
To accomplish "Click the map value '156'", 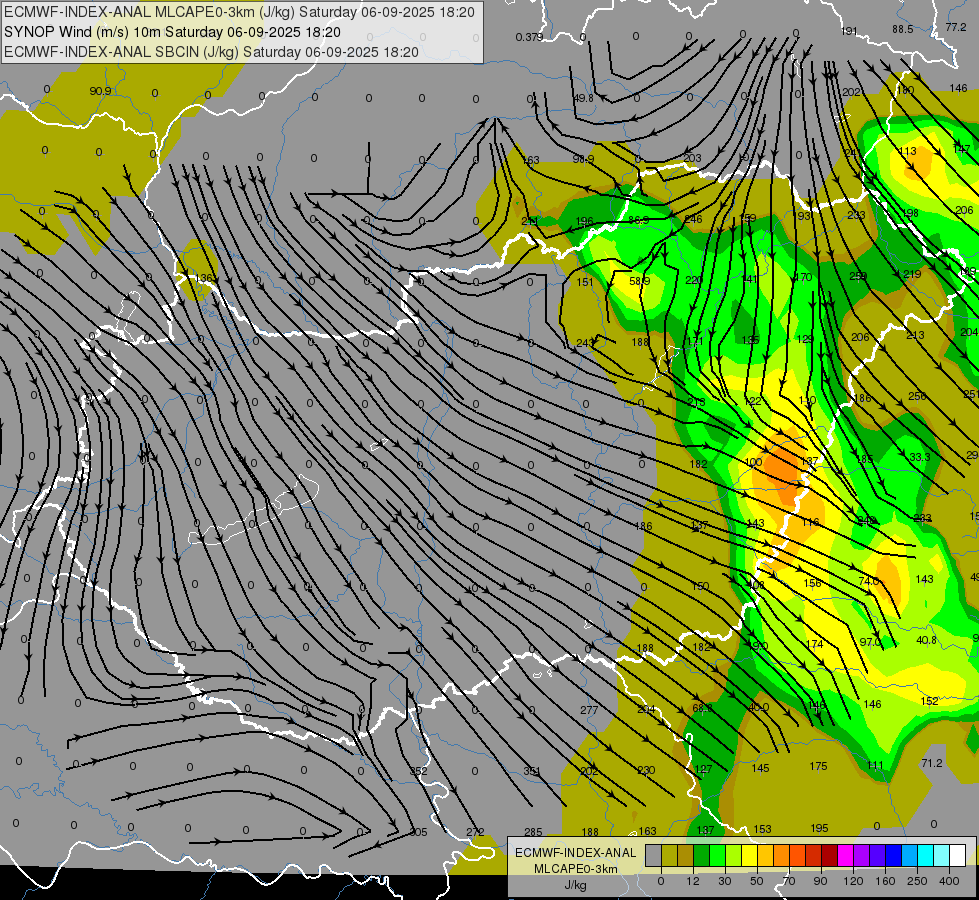I will coord(812,583).
